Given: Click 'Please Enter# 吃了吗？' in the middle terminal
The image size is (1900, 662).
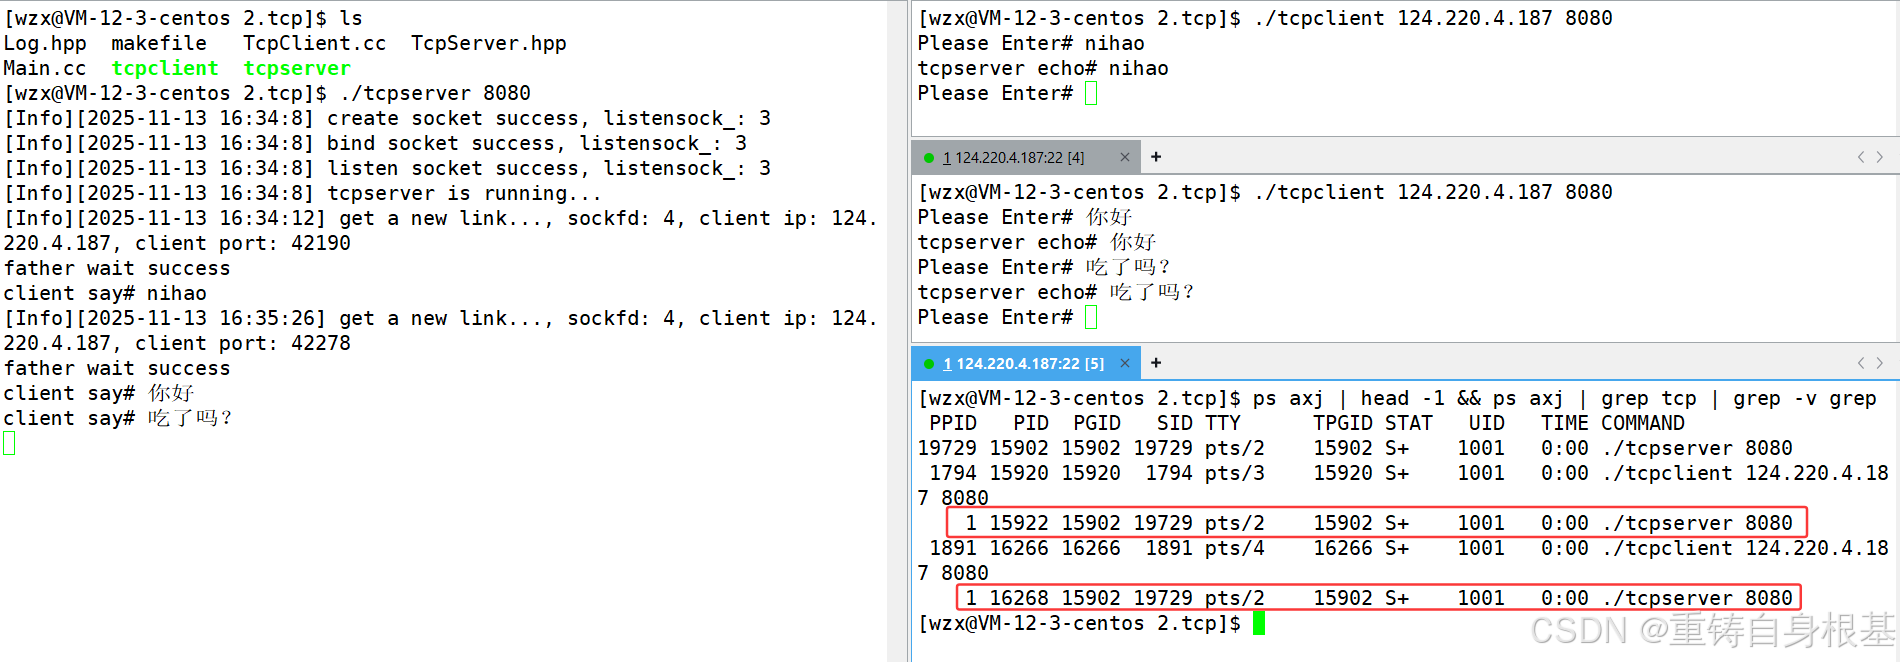Looking at the screenshot, I should coord(1044,267).
